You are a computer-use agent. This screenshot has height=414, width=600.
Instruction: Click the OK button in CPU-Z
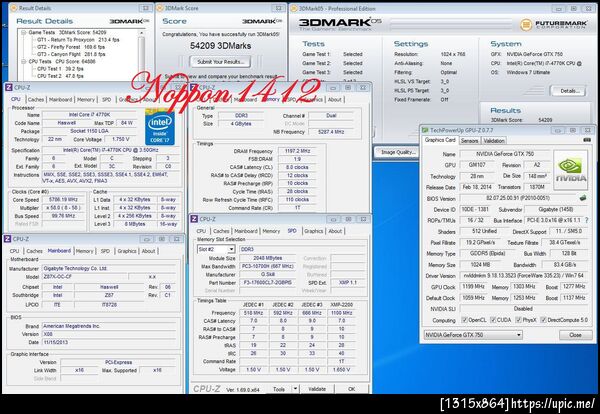click(351, 389)
